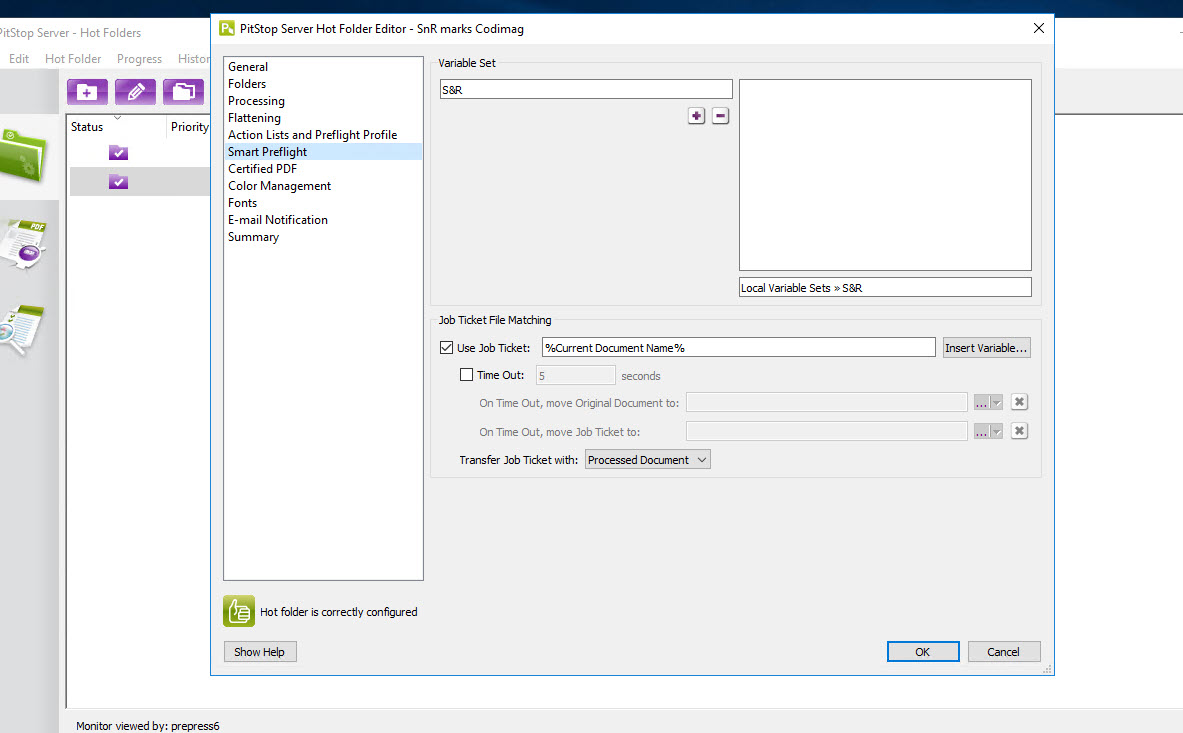The height and width of the screenshot is (733, 1183).
Task: Select General settings category
Action: click(247, 67)
